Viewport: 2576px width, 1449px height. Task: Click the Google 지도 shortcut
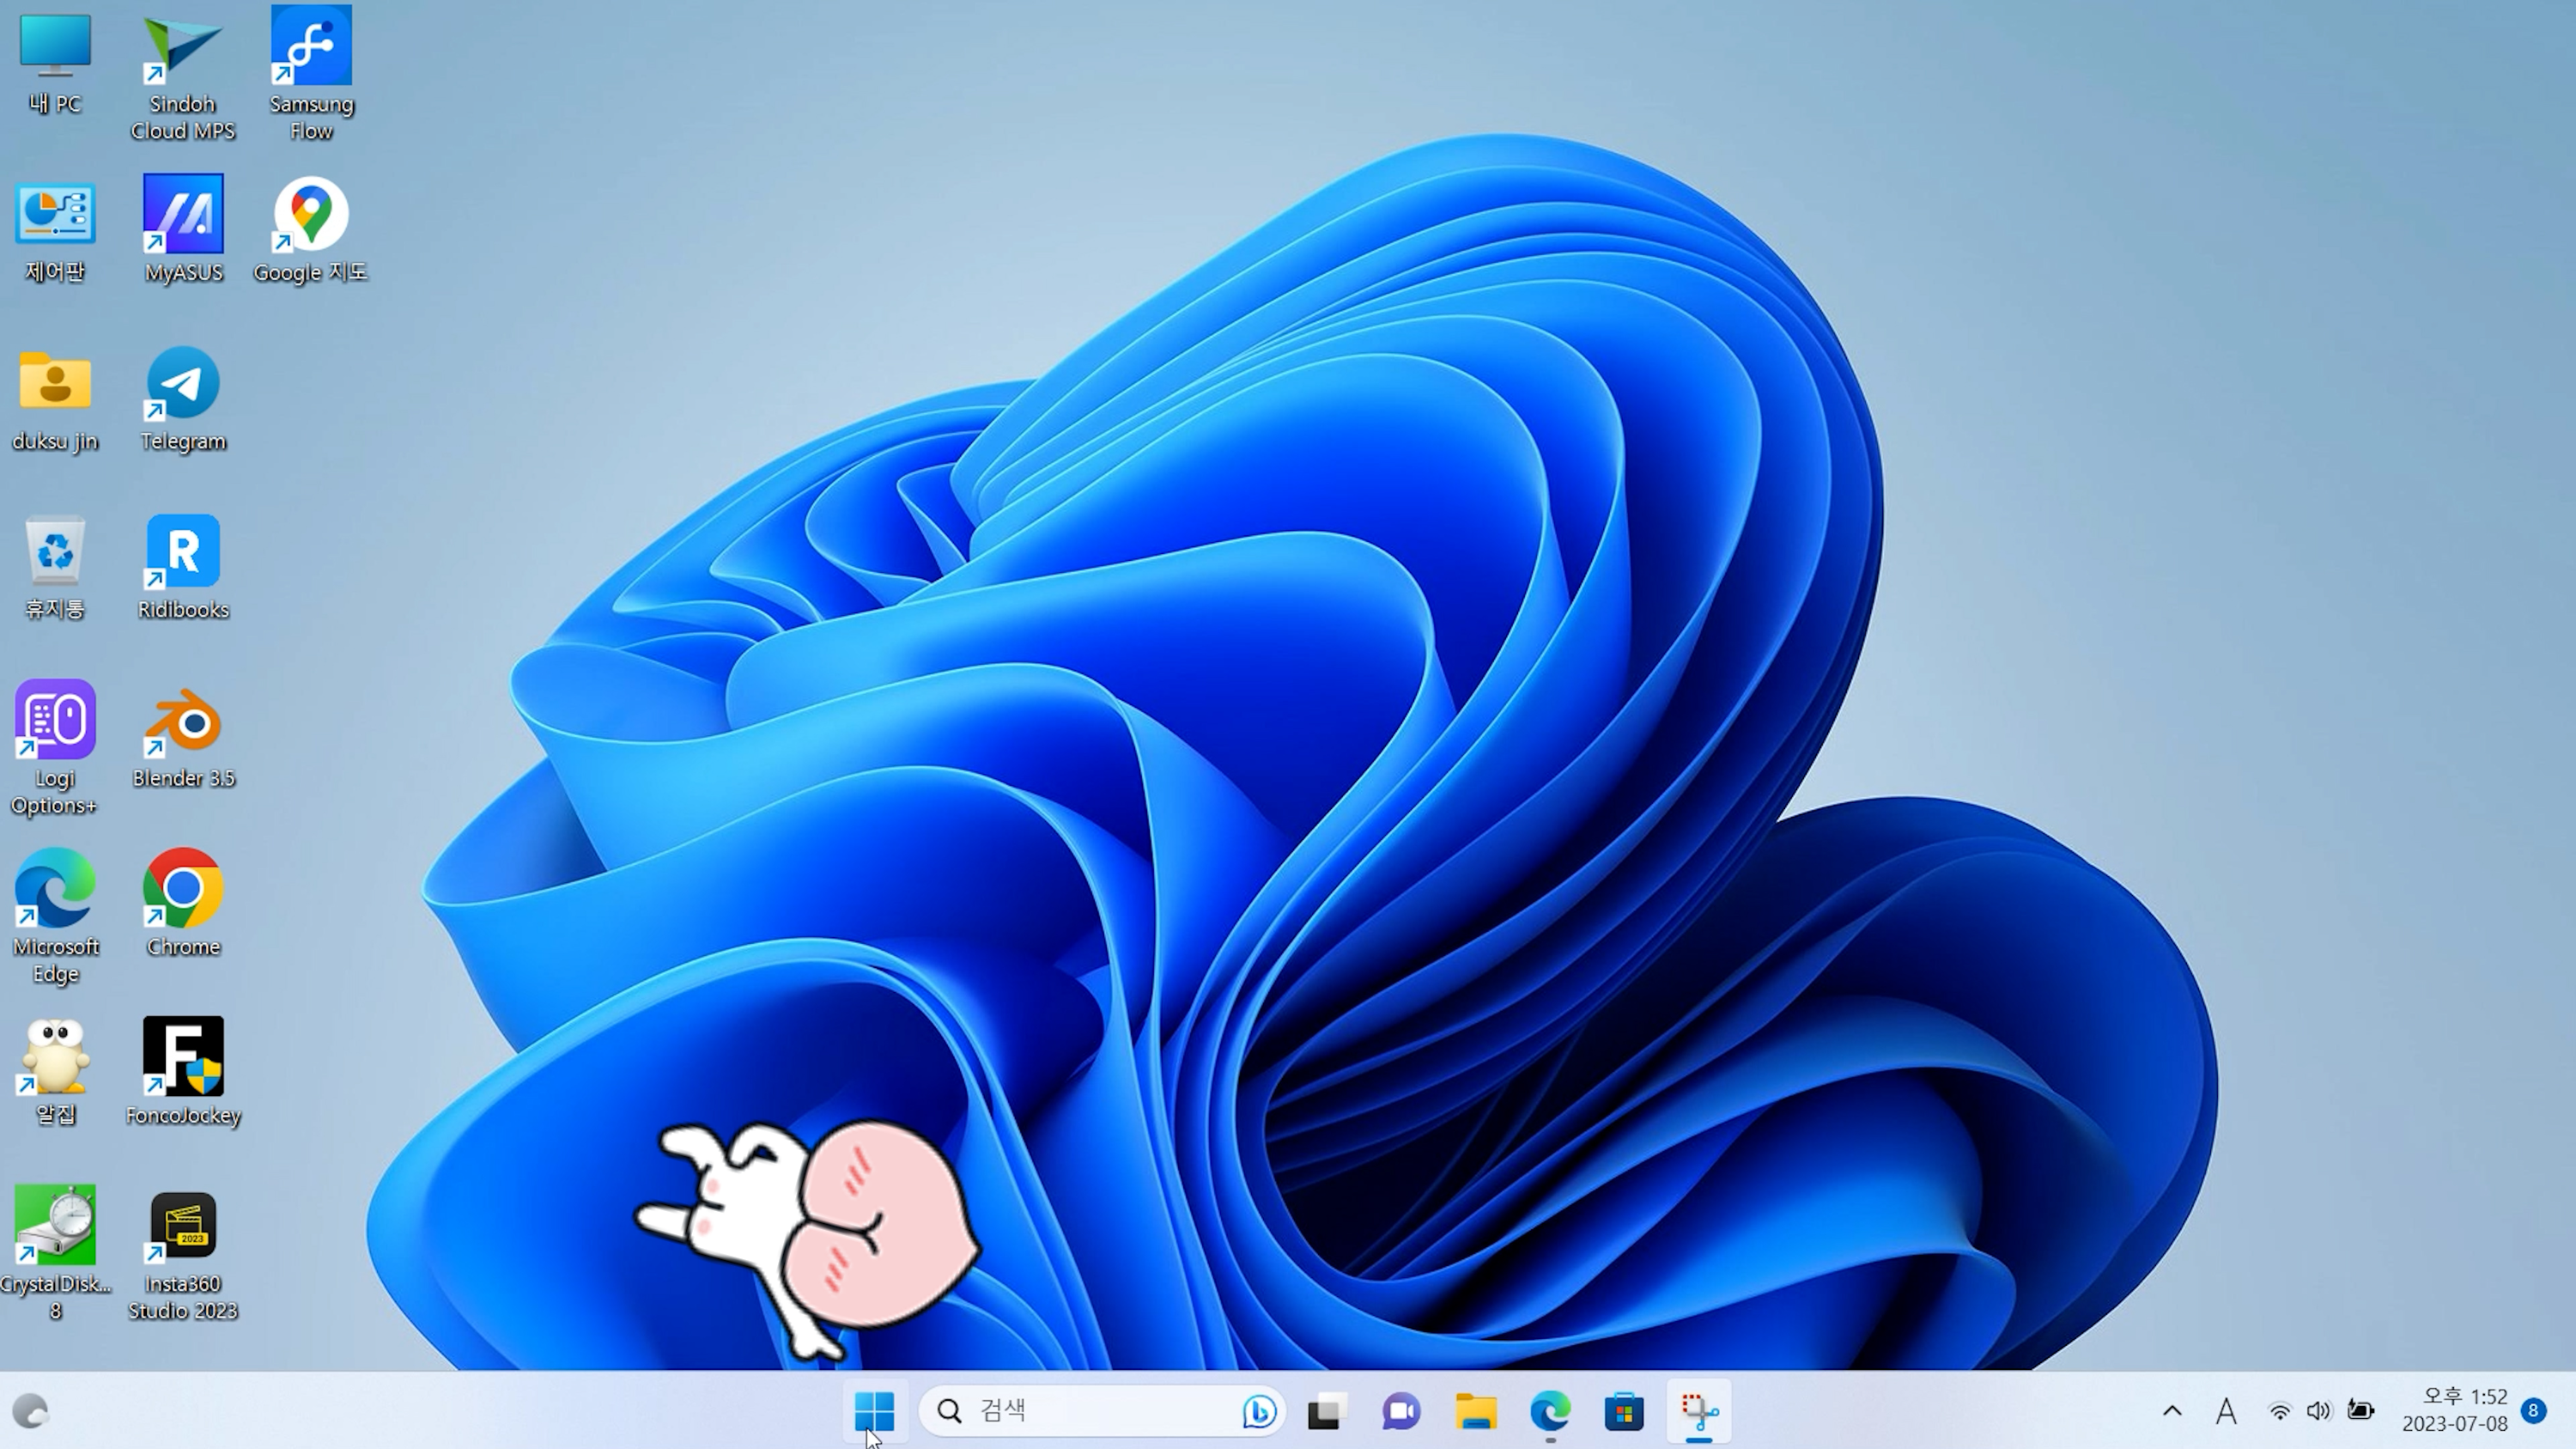click(x=311, y=215)
